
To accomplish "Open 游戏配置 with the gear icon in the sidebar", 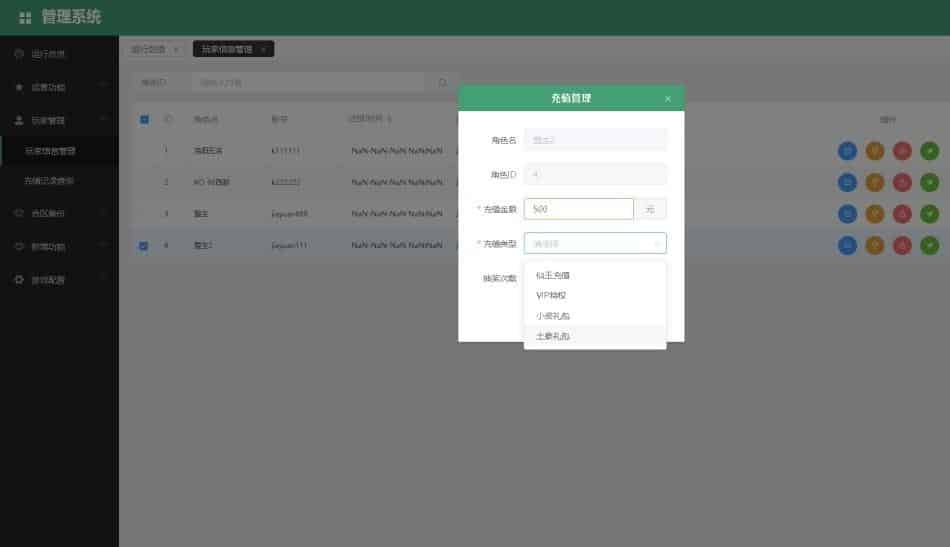I will tap(48, 280).
